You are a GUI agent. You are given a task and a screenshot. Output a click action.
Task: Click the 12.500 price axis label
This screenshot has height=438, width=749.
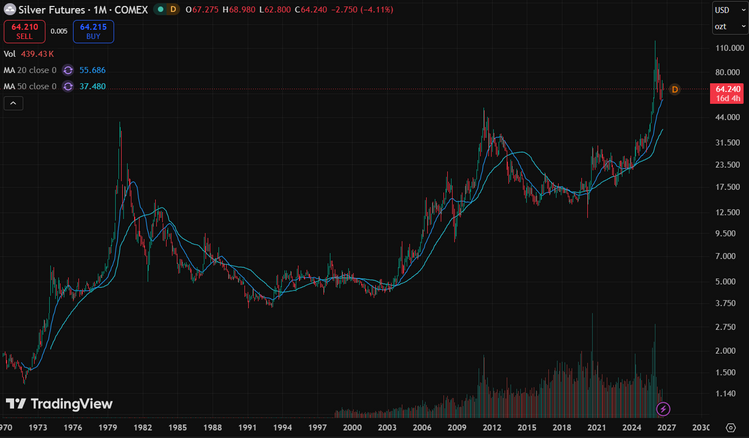(730, 212)
